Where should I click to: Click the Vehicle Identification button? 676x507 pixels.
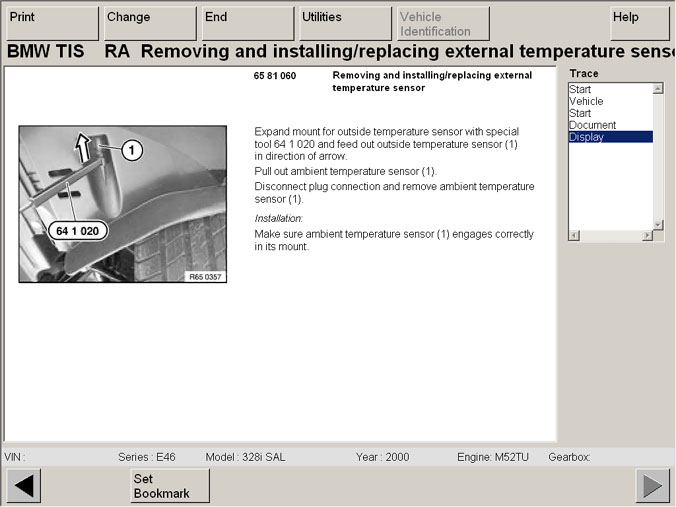coord(443,23)
